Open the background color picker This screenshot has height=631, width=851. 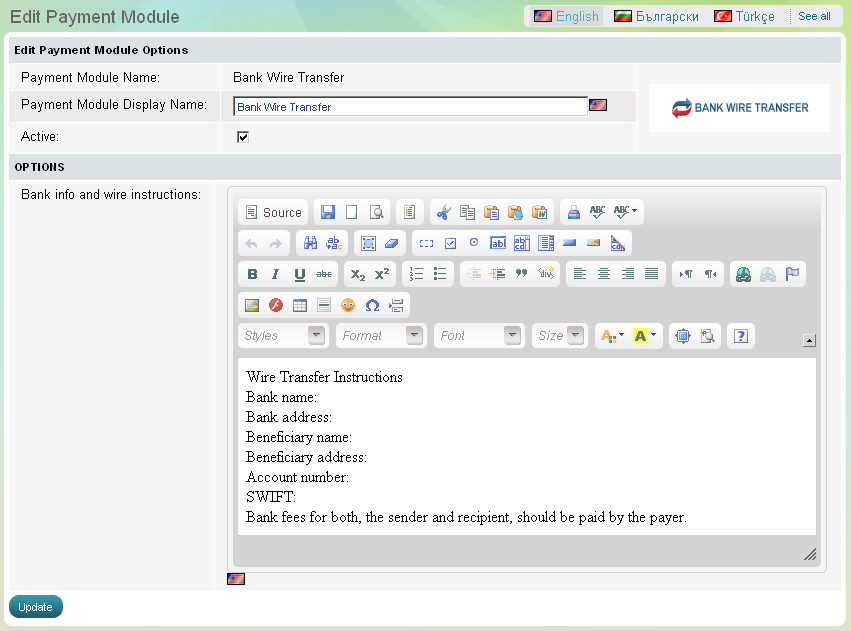coord(646,336)
